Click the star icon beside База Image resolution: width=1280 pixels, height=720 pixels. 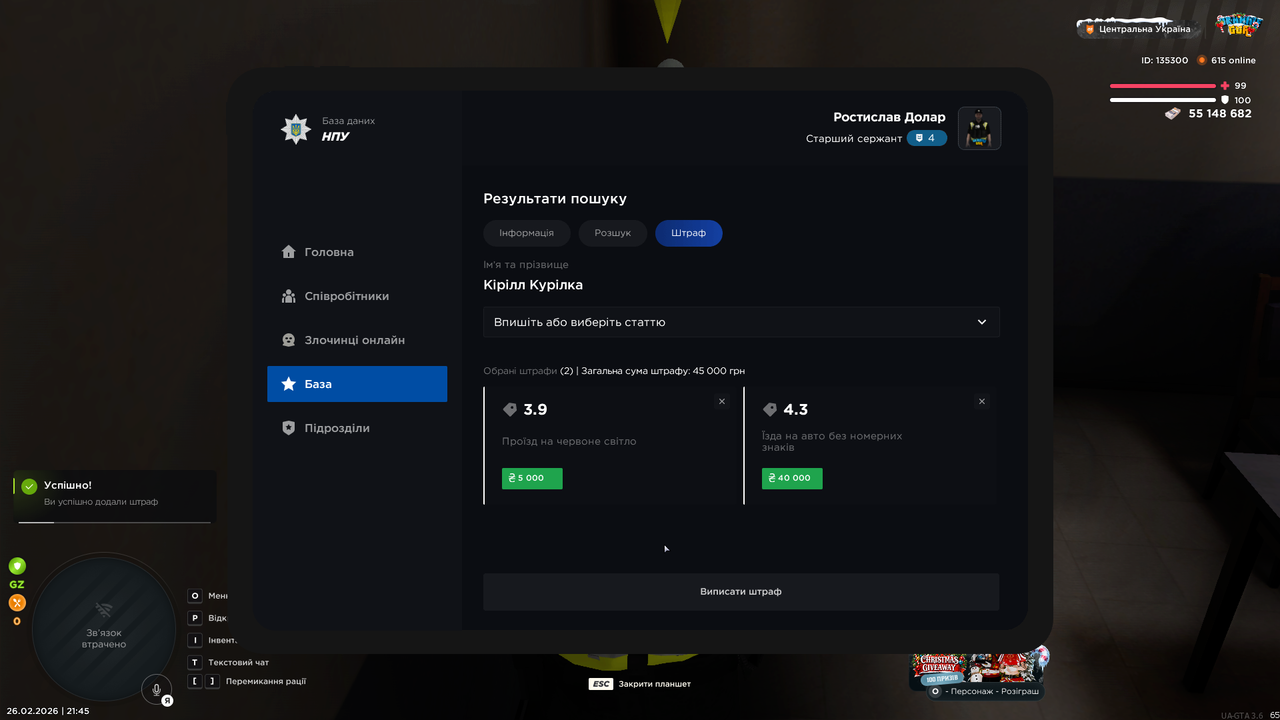pos(288,384)
